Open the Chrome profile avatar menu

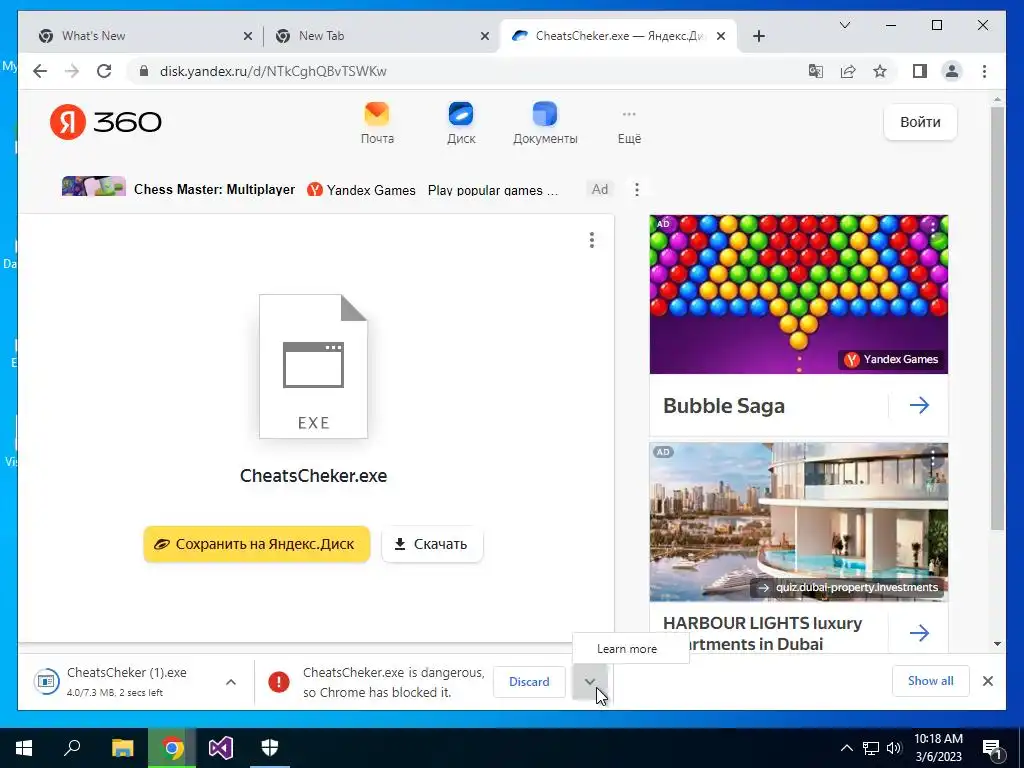tap(952, 71)
